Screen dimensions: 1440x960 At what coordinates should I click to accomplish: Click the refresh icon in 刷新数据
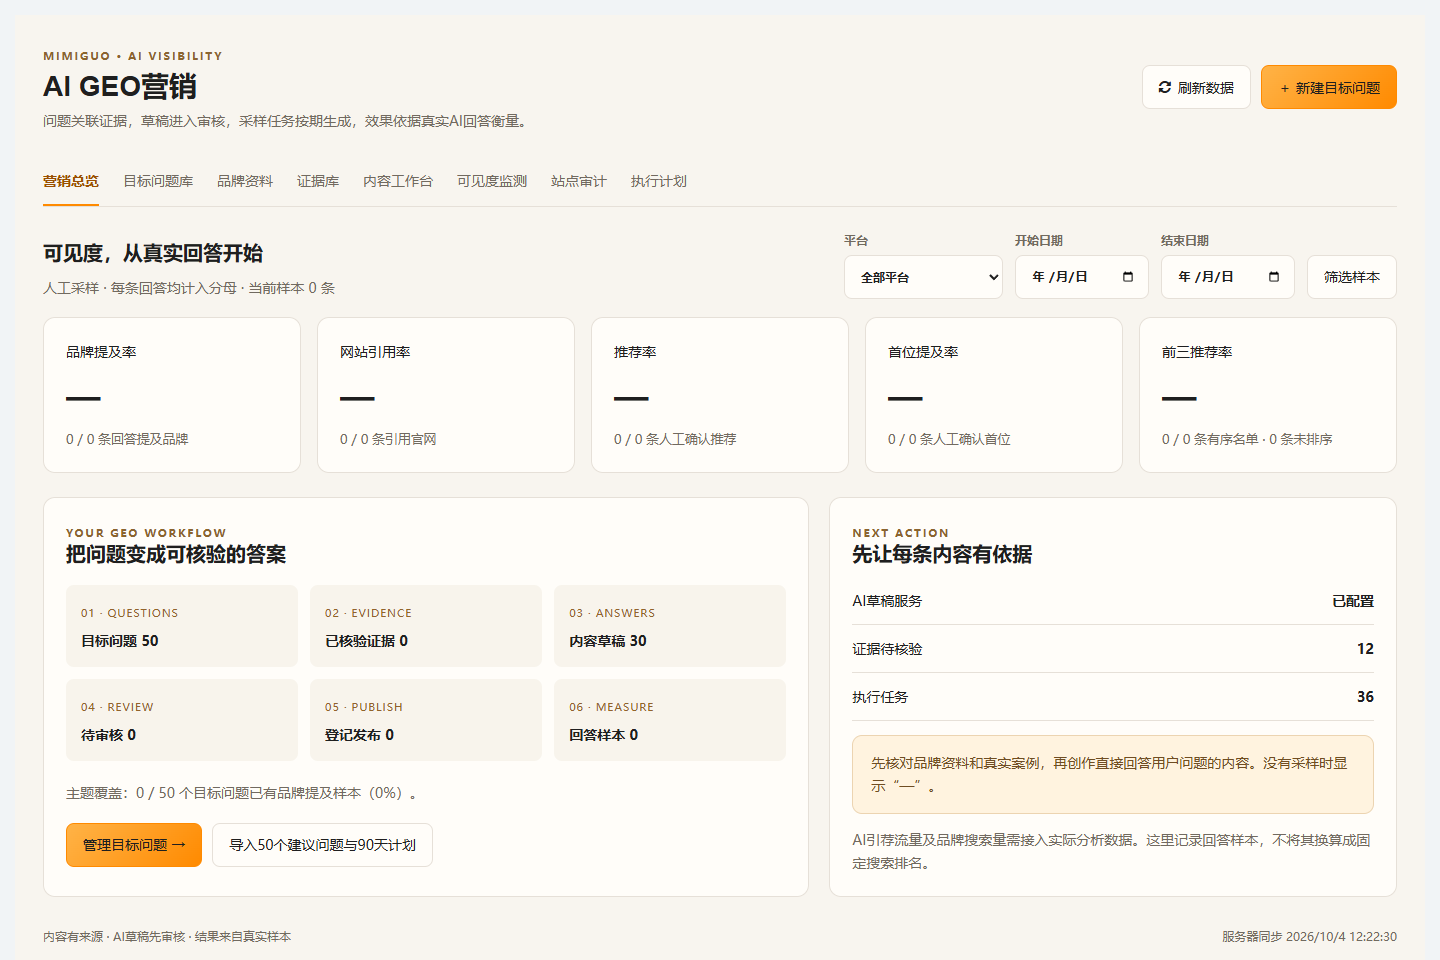click(1164, 87)
